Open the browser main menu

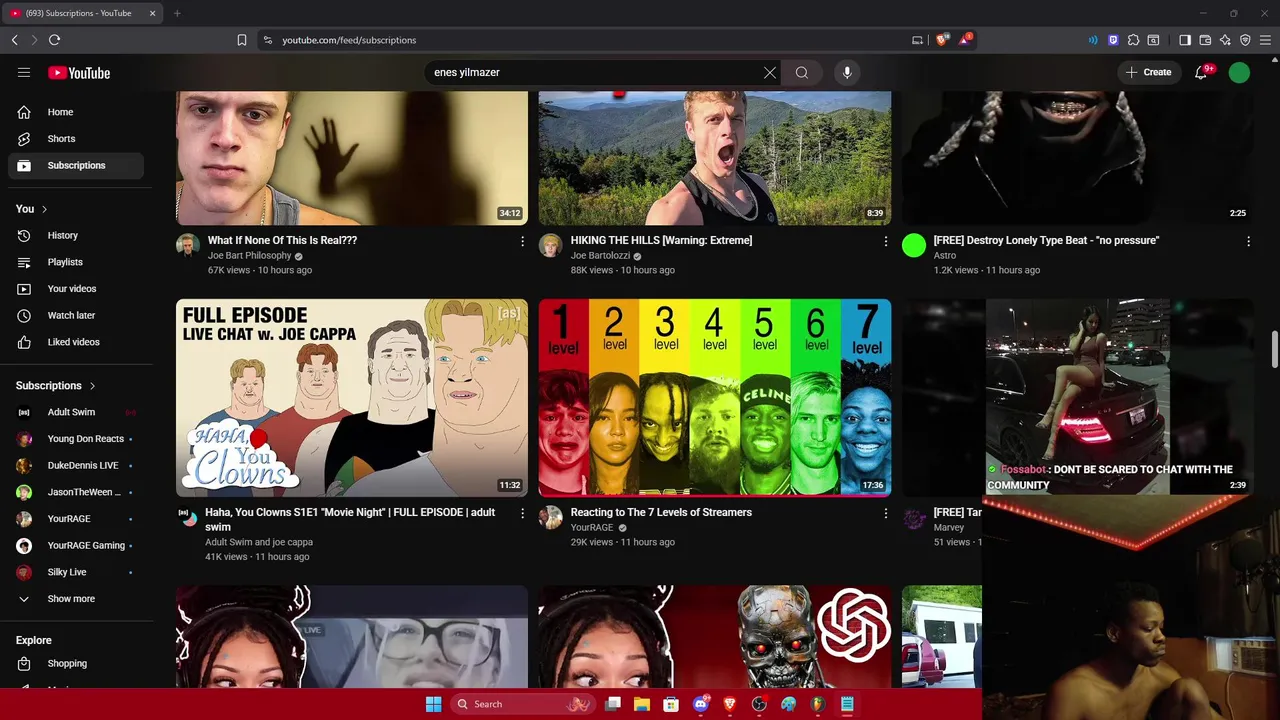[x=1265, y=40]
